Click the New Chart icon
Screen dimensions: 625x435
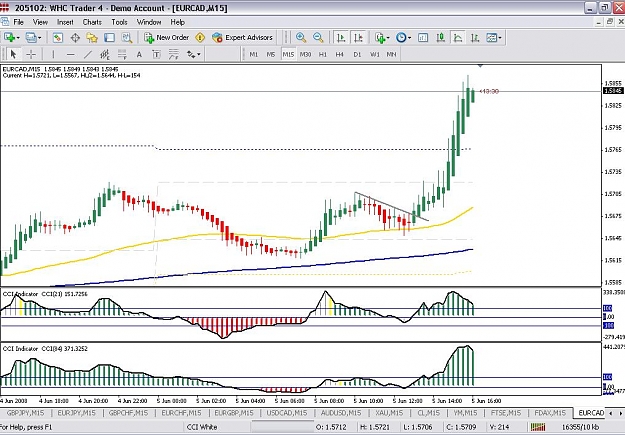(x=9, y=37)
